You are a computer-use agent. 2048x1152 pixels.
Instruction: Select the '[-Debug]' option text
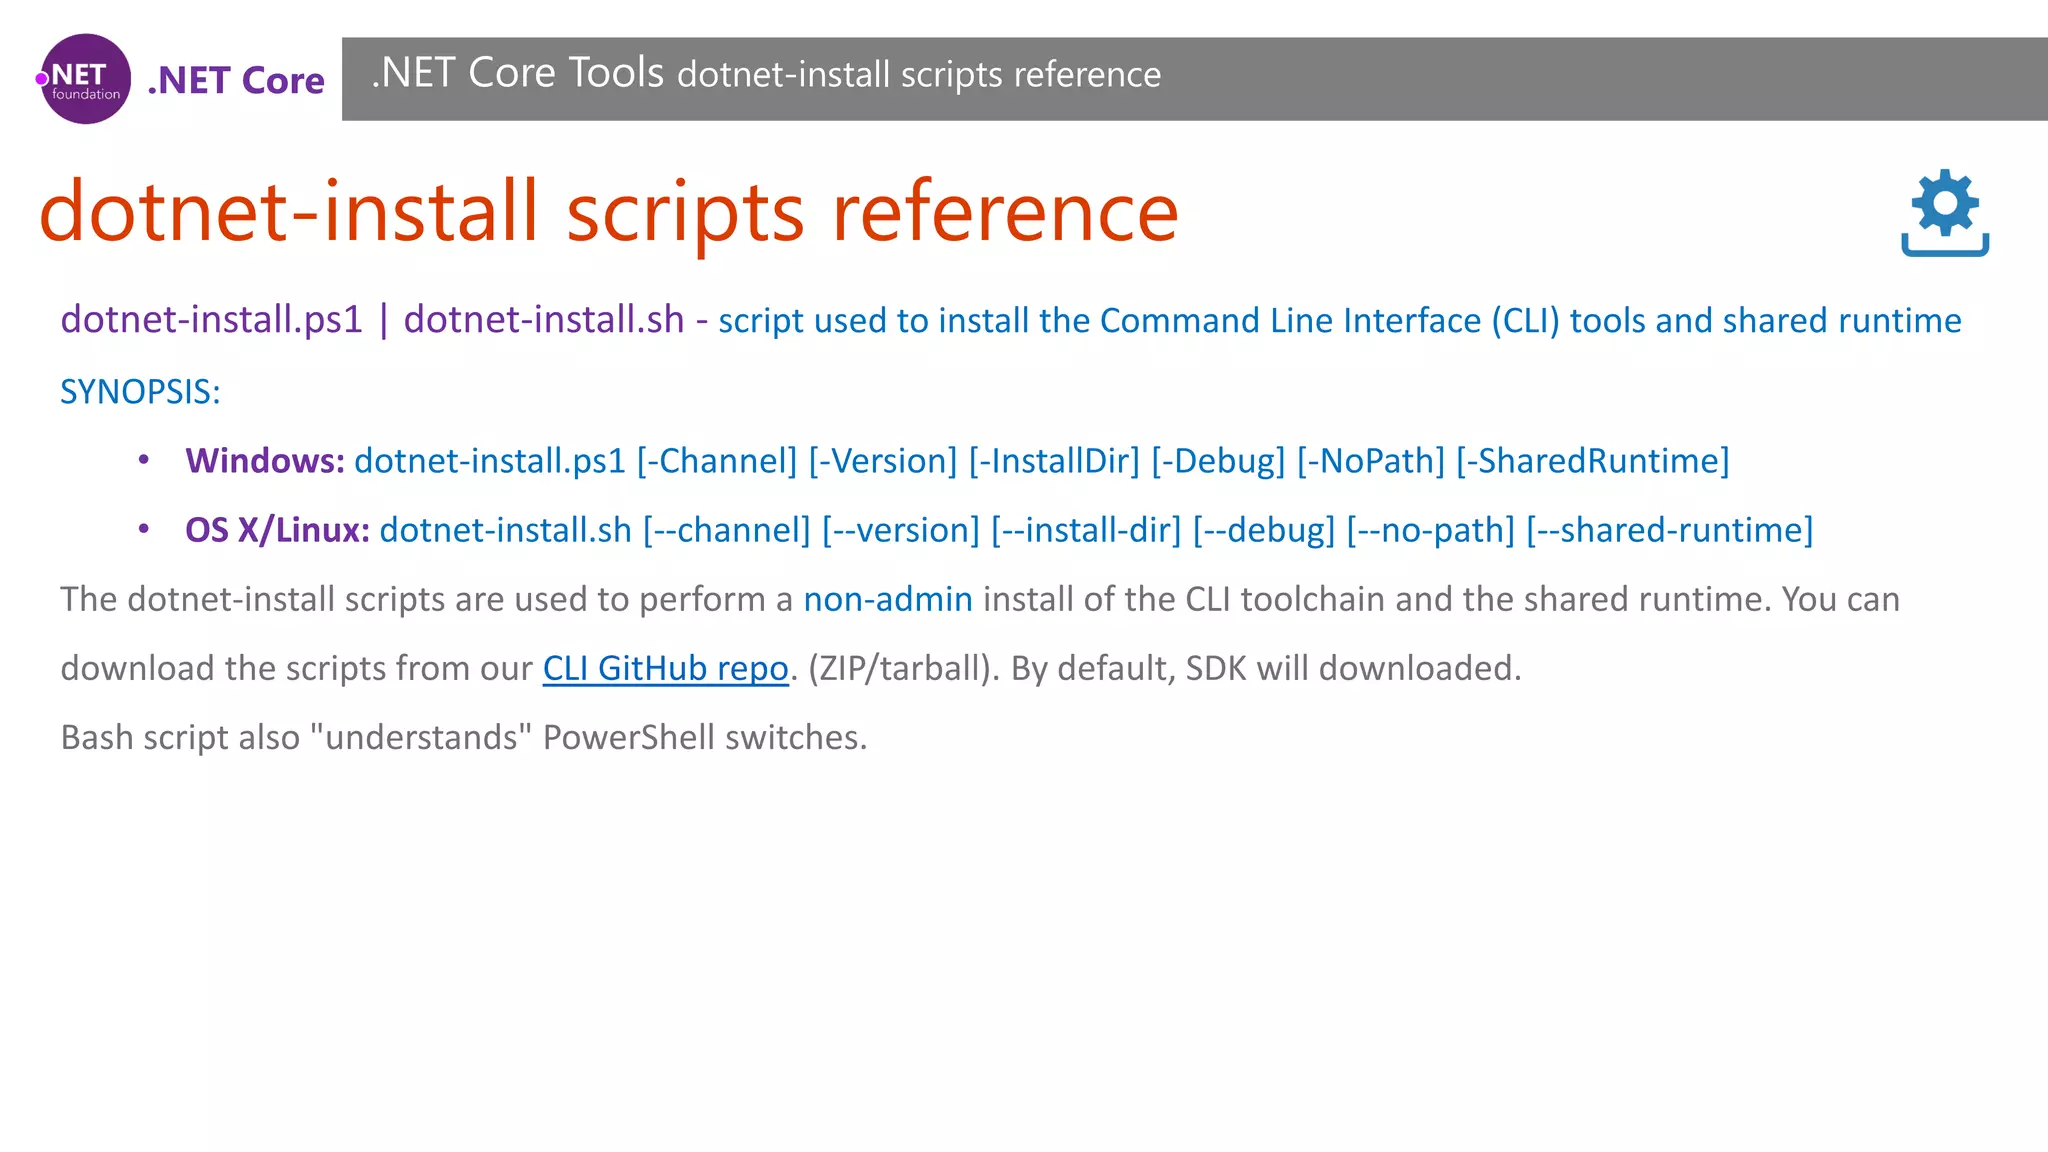[1218, 461]
